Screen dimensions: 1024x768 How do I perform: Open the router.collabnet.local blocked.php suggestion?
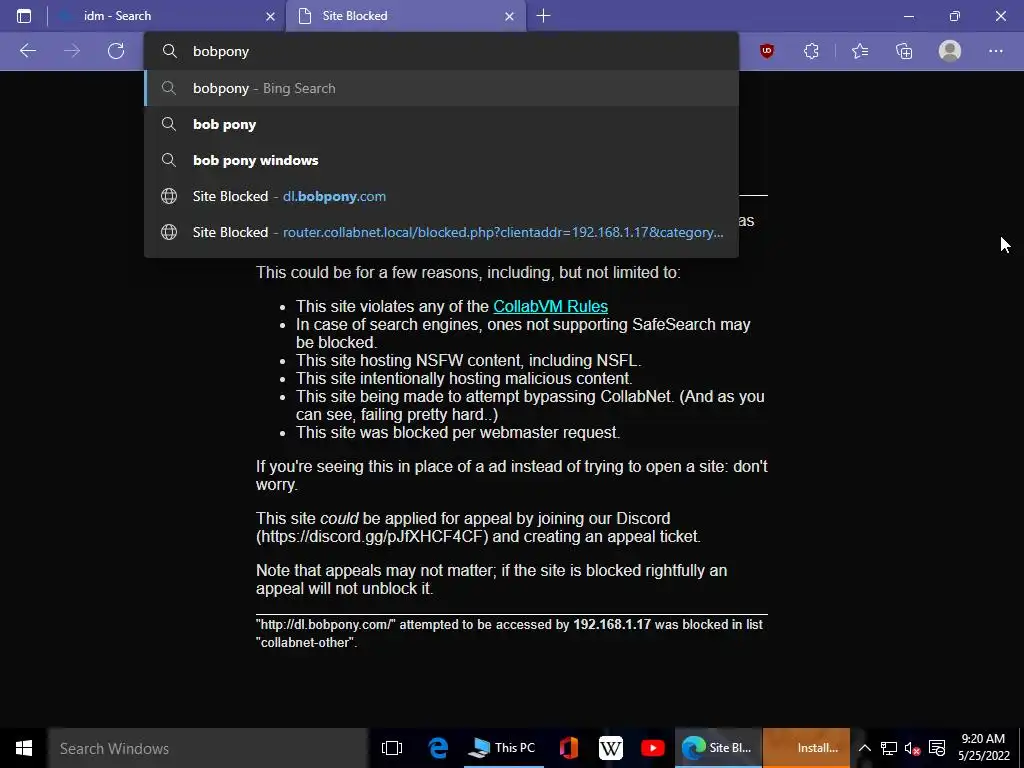(x=441, y=232)
